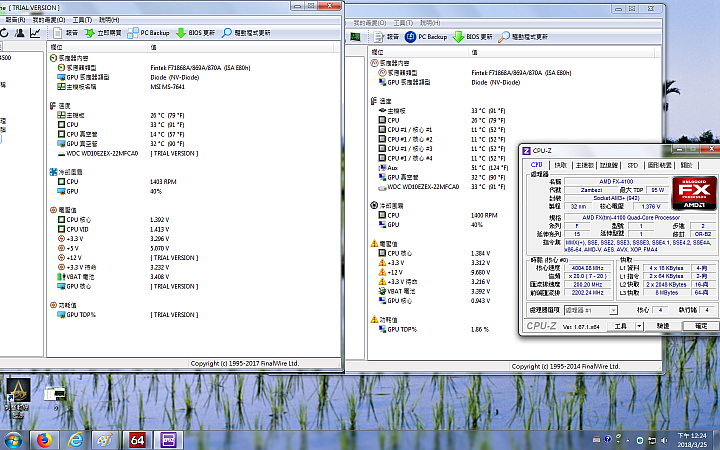Click the refresh arrow icon in front AIDA64 toolbar
This screenshot has width=720, height=450.
coord(4,33)
